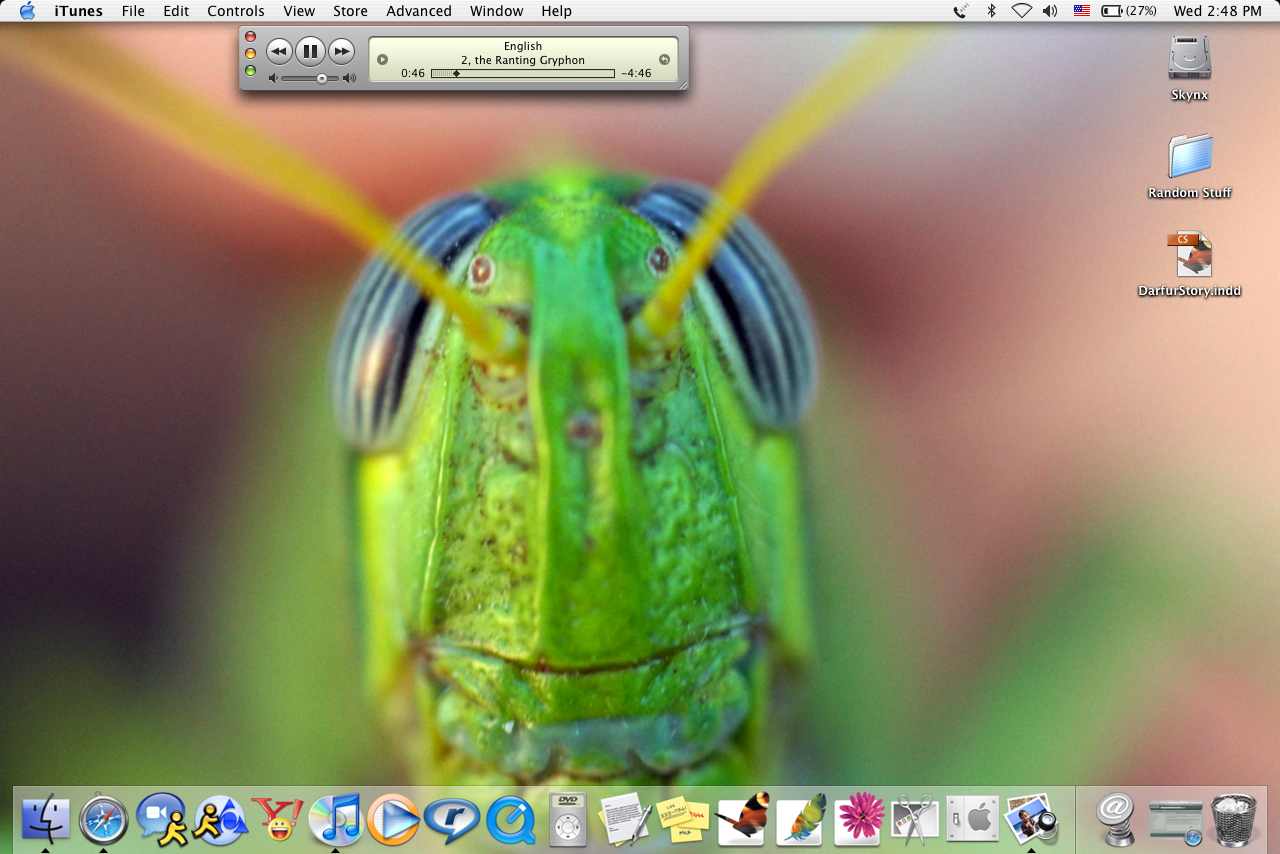
Task: Open the Advanced menu
Action: (x=419, y=11)
